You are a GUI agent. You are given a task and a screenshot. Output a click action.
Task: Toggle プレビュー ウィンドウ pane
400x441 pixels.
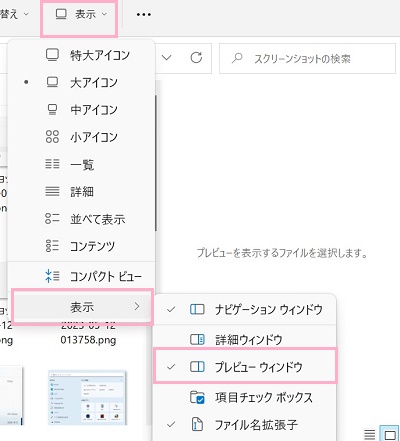[245, 367]
